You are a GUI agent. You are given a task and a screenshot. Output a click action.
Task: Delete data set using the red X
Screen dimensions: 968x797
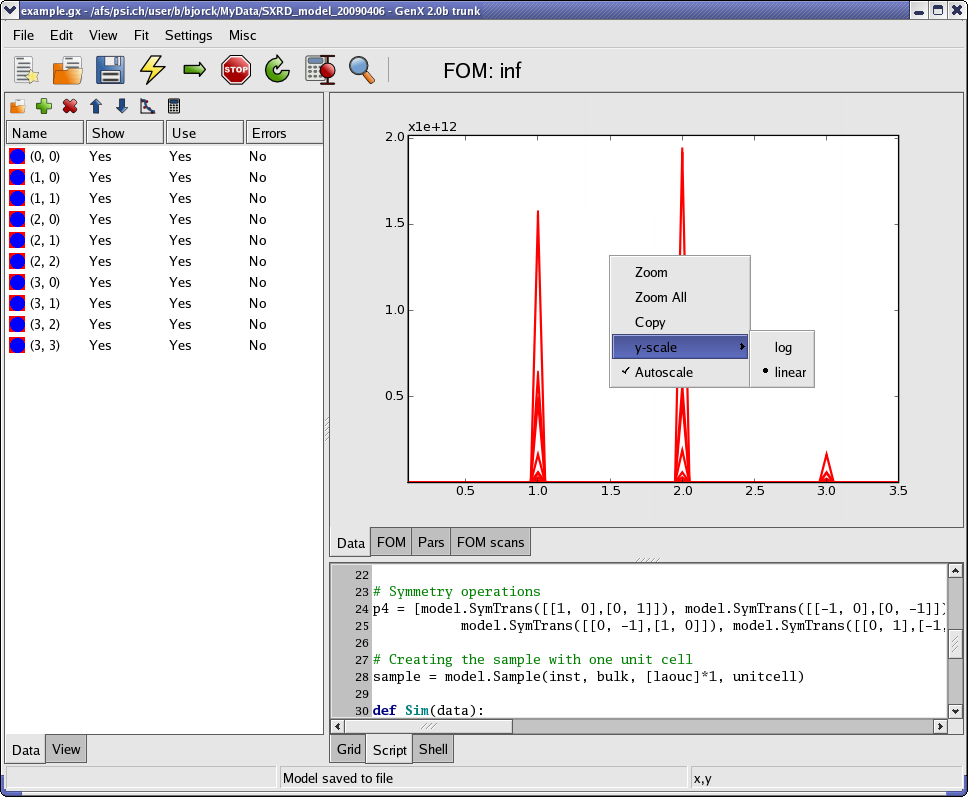pos(70,106)
